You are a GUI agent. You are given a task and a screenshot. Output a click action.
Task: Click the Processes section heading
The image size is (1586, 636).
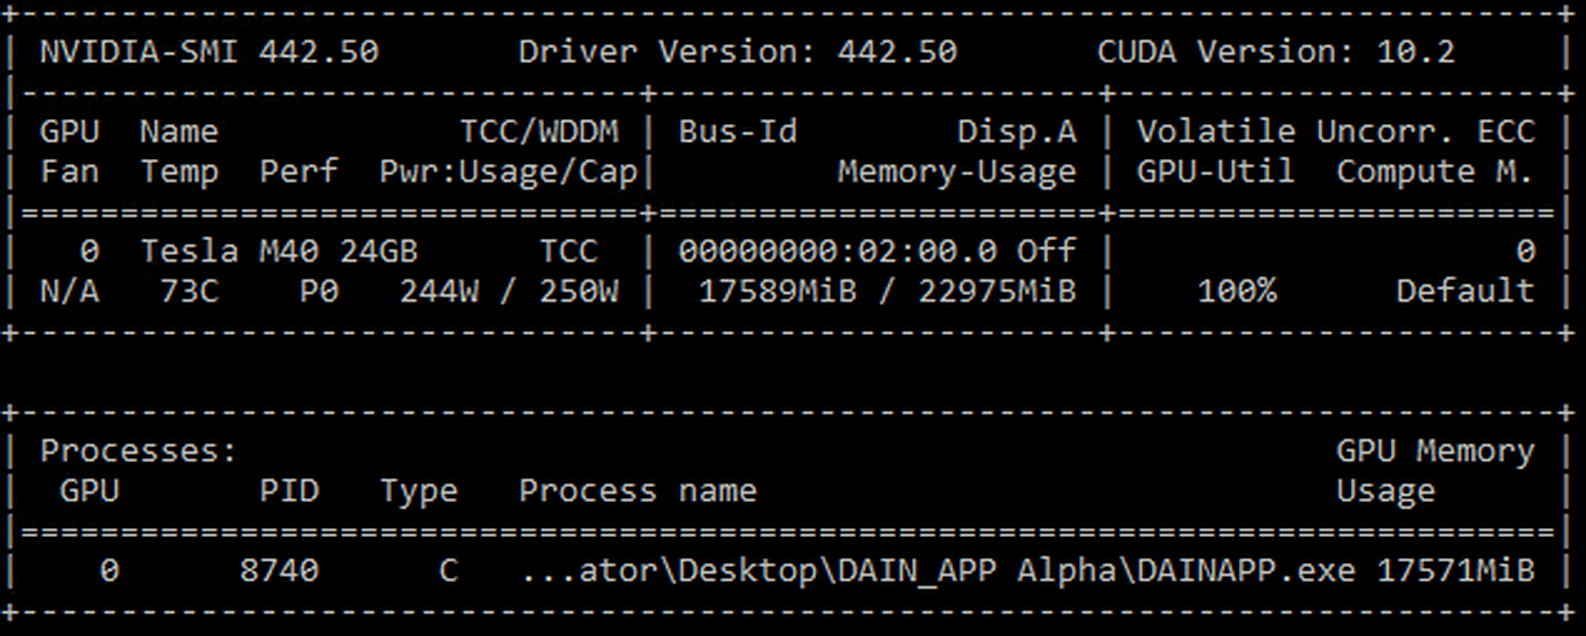pos(138,451)
